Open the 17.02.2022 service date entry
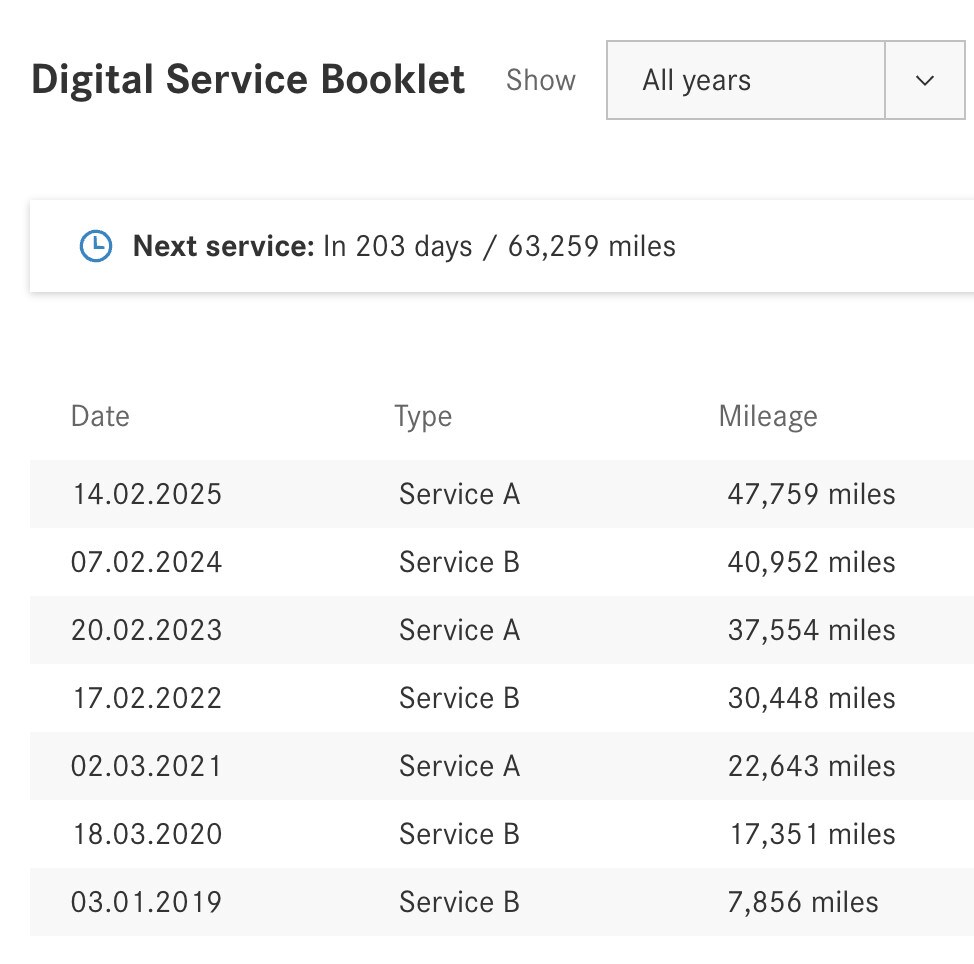This screenshot has height=964, width=974. 146,698
